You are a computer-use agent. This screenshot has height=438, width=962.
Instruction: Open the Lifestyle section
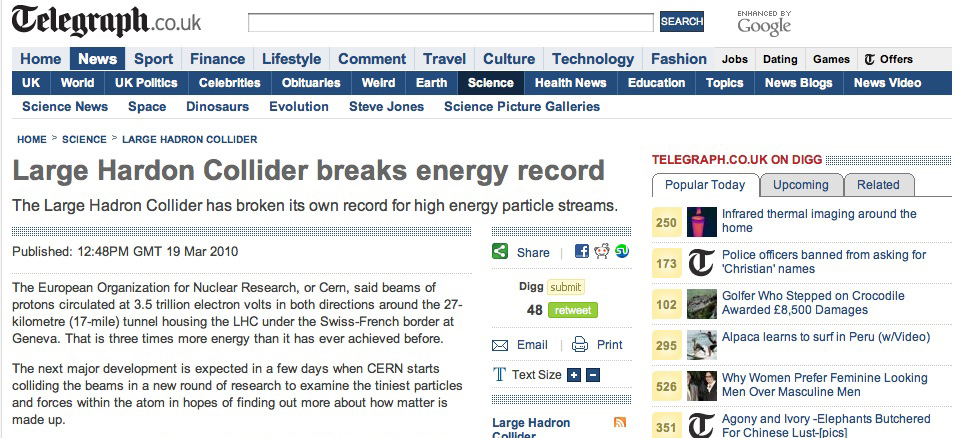(x=291, y=59)
